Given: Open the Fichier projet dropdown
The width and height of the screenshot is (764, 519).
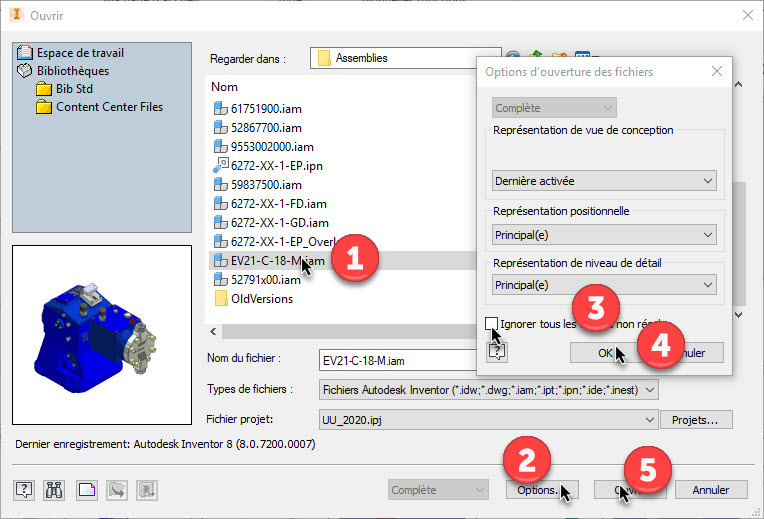Looking at the screenshot, I should 487,420.
